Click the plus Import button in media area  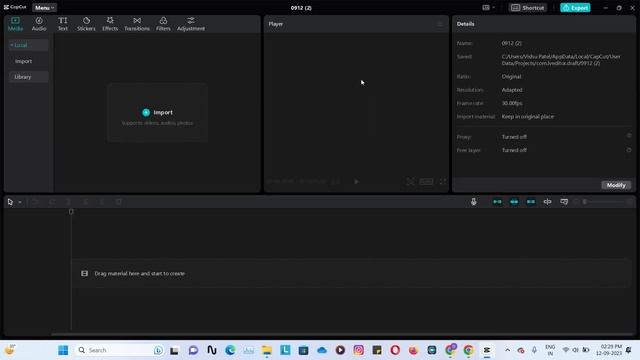[x=157, y=112]
